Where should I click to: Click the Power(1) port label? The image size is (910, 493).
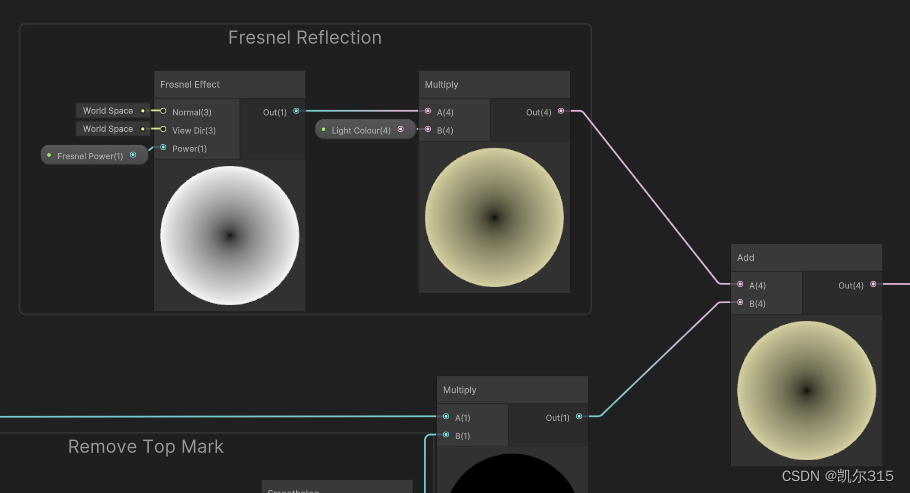(189, 149)
